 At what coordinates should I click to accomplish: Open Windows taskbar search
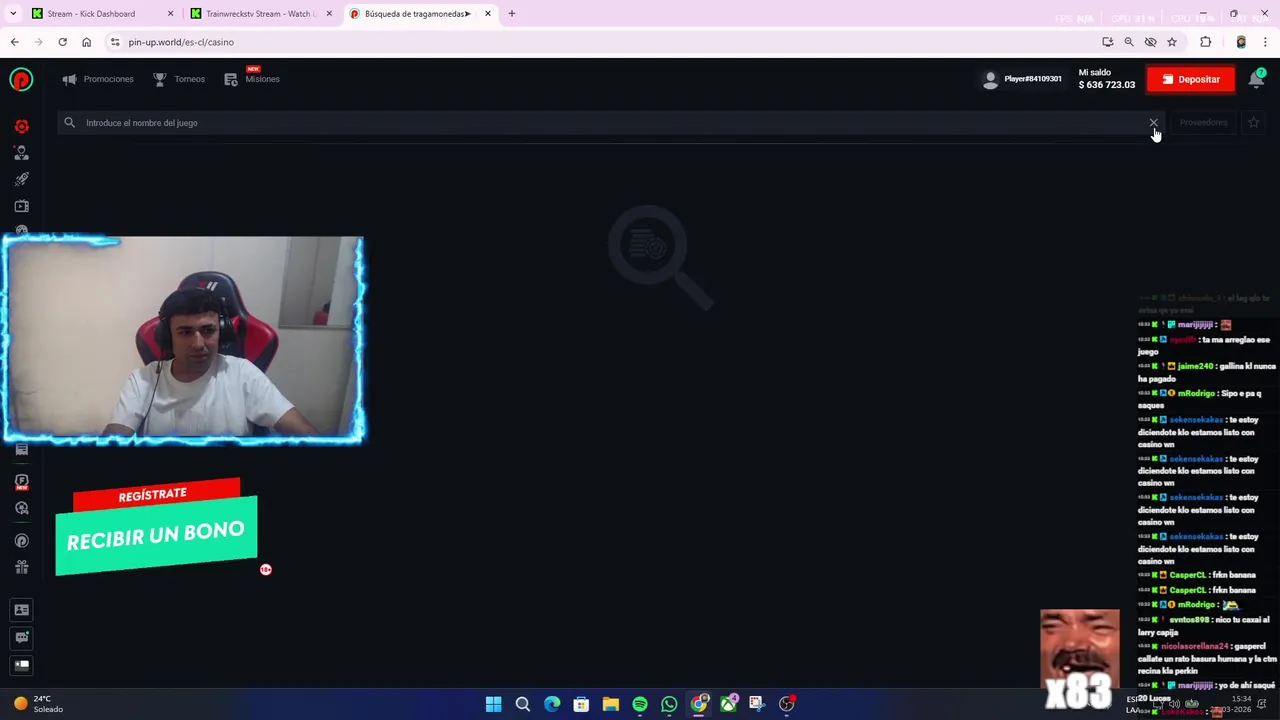[x=522, y=704]
